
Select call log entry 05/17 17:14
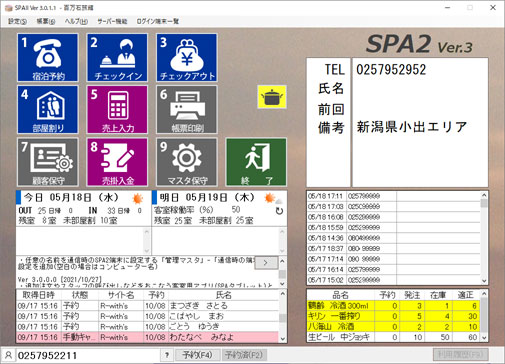coord(393,259)
